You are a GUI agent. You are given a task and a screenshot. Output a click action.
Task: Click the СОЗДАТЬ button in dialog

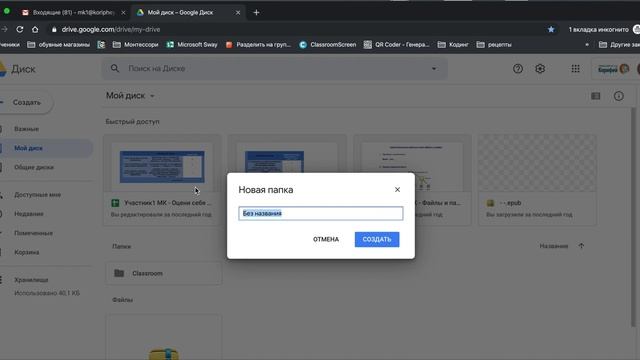pyautogui.click(x=377, y=239)
